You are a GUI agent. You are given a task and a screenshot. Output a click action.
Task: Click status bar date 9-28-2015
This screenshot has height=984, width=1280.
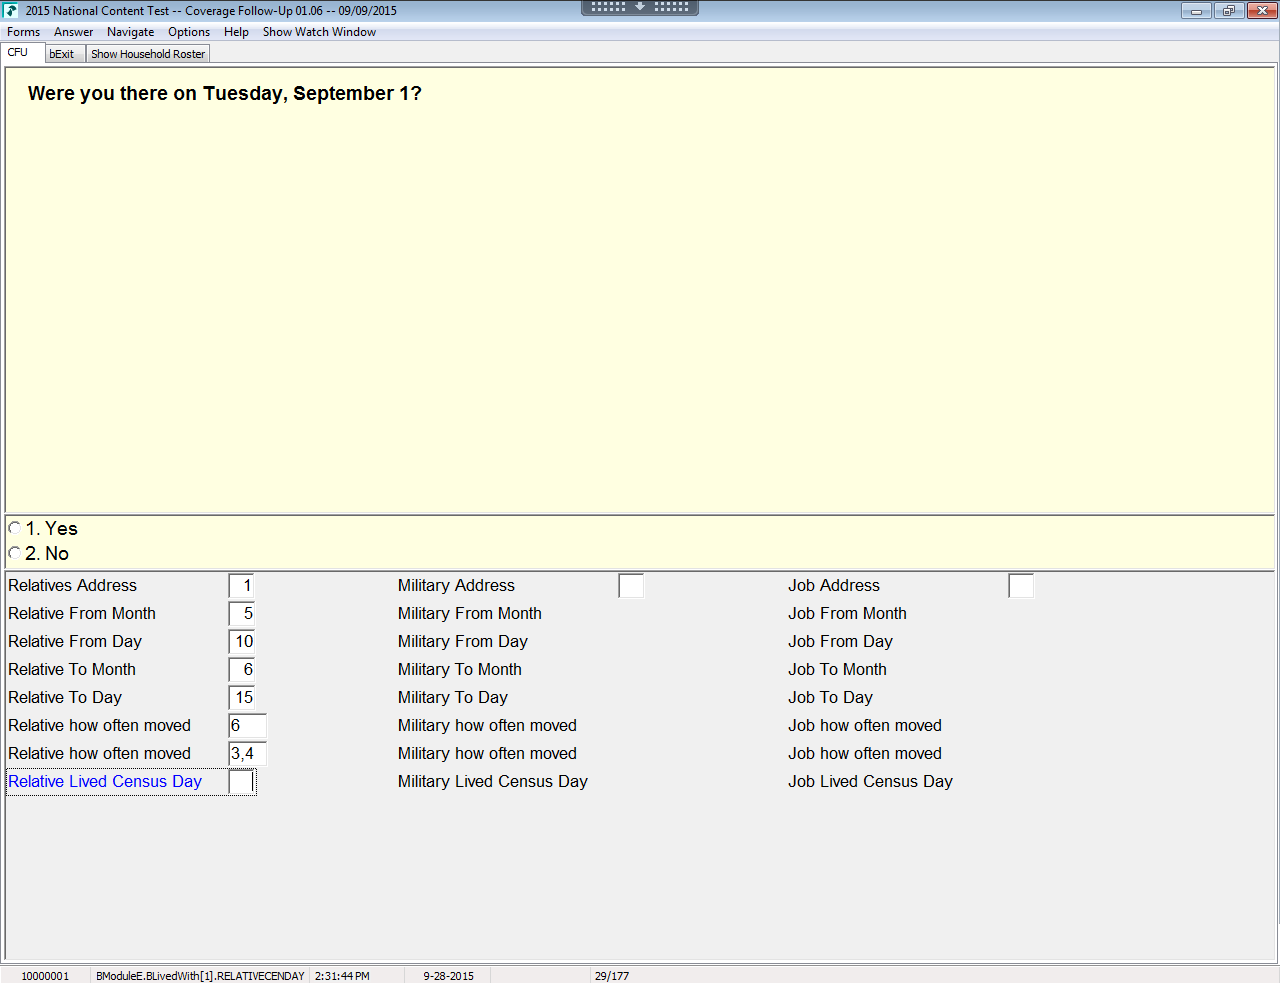tap(448, 976)
